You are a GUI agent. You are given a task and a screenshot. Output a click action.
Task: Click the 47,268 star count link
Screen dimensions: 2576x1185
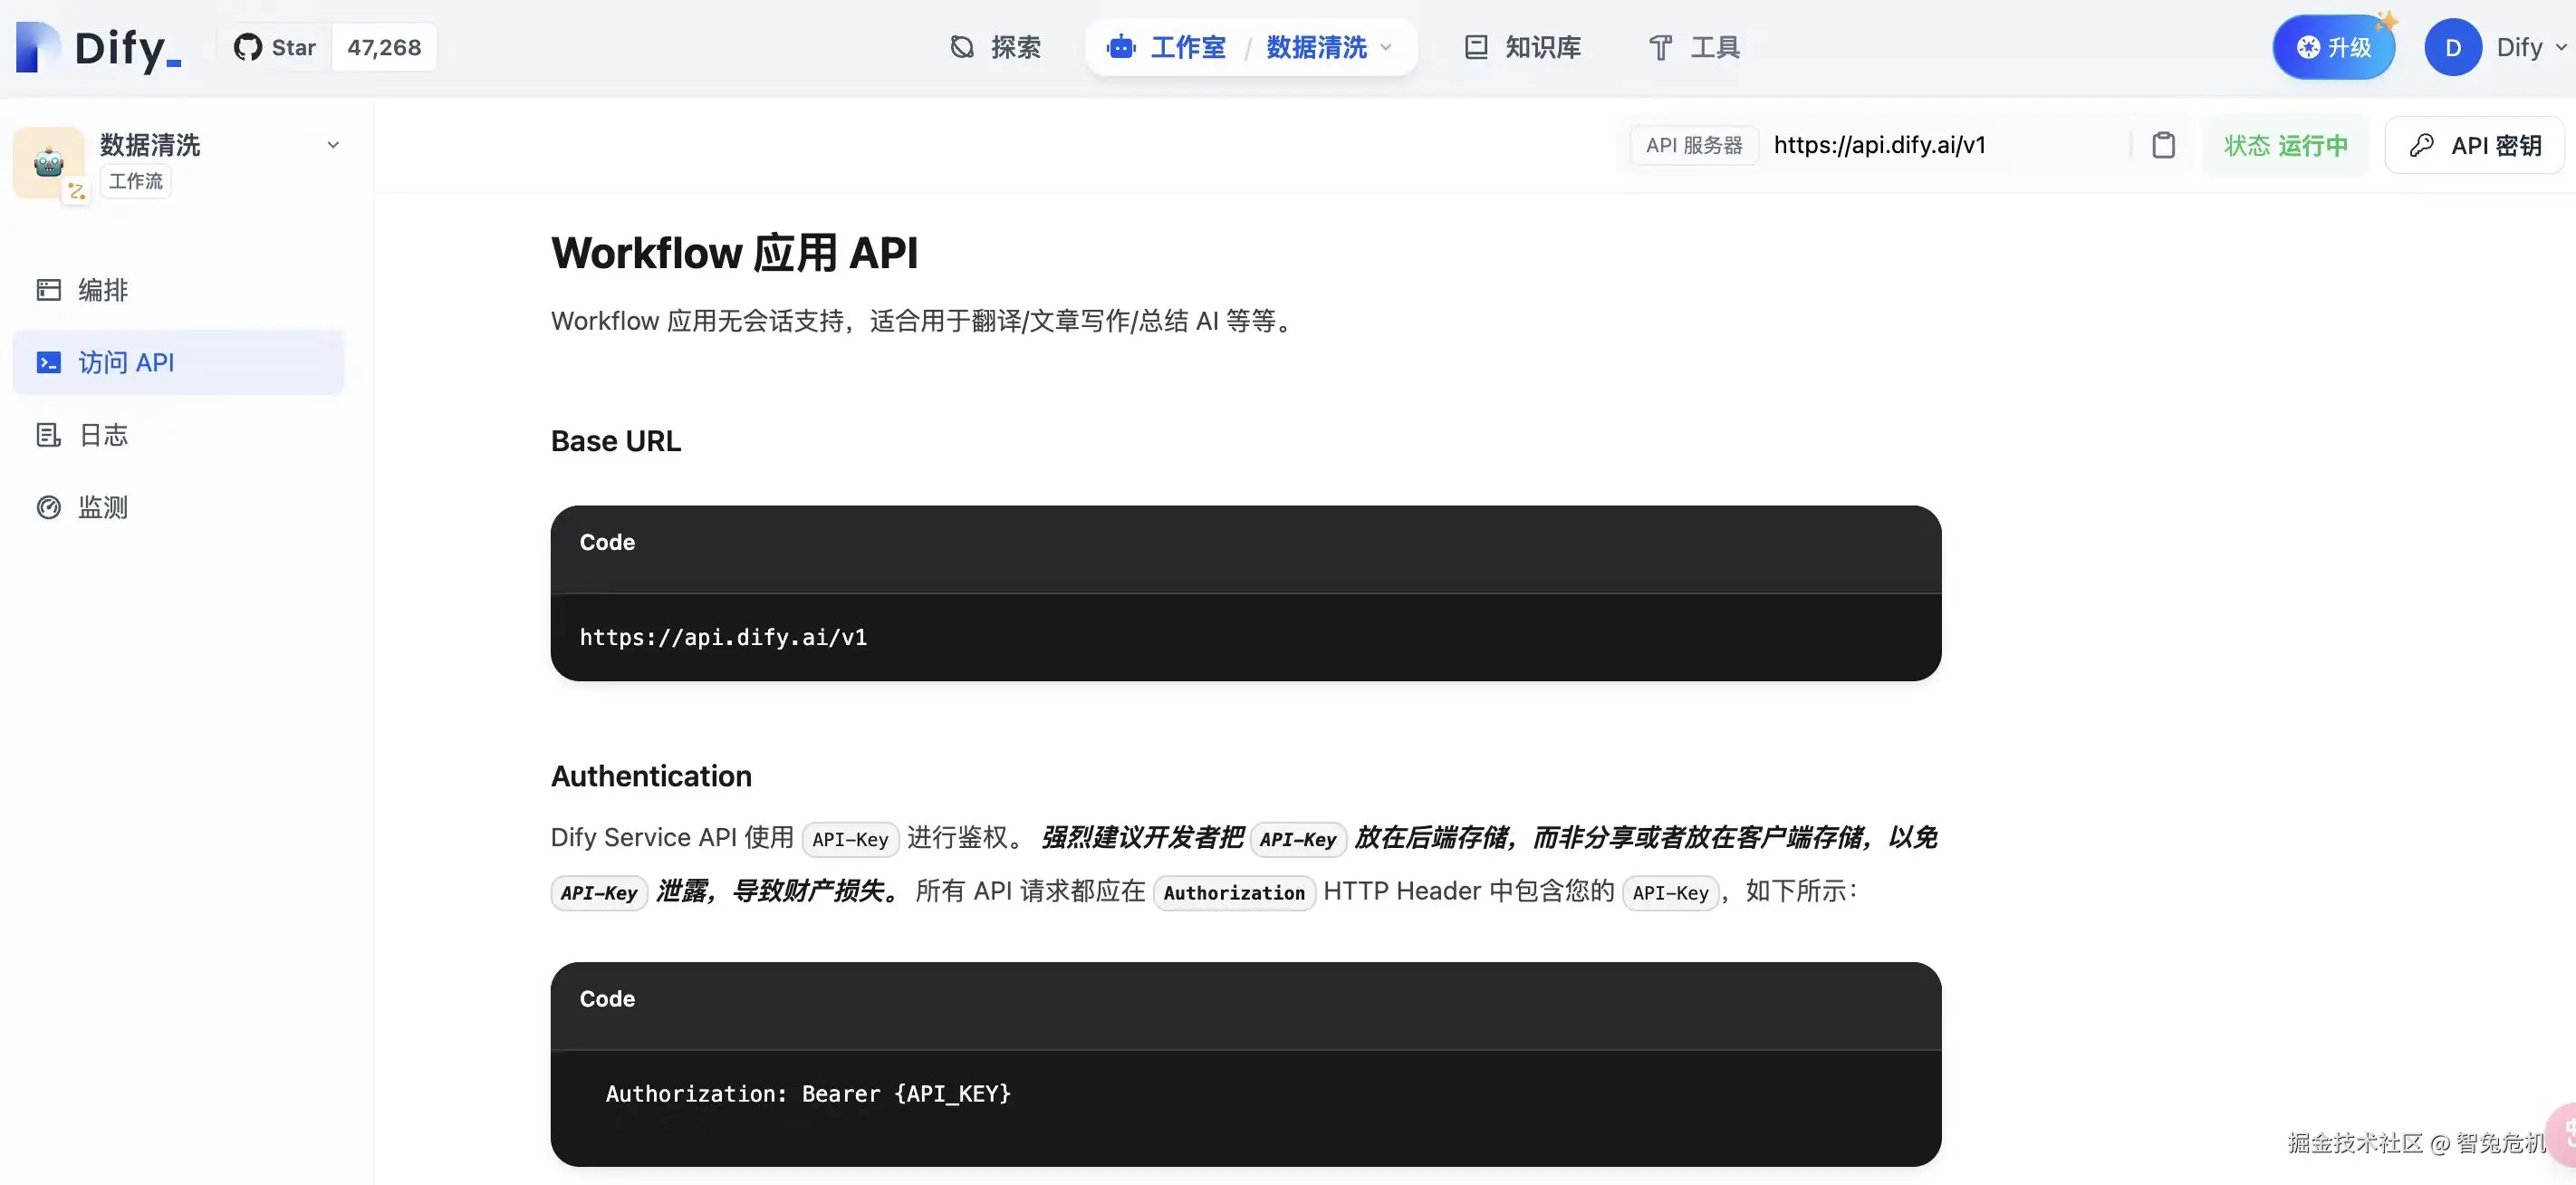click(384, 47)
